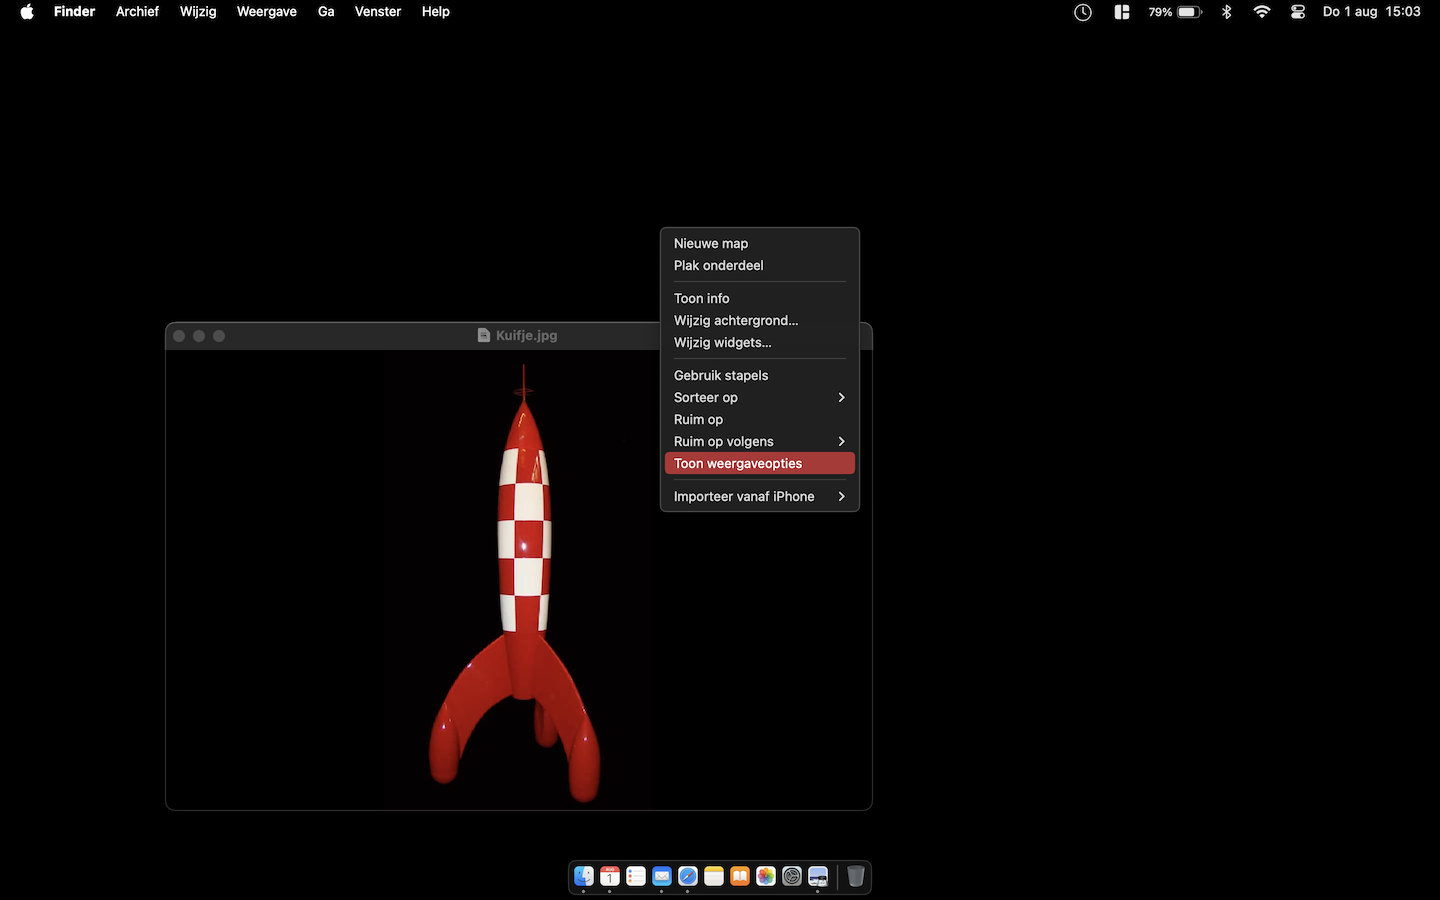Open the Bluetooth menu bar icon
Image resolution: width=1440 pixels, height=900 pixels.
coord(1227,12)
